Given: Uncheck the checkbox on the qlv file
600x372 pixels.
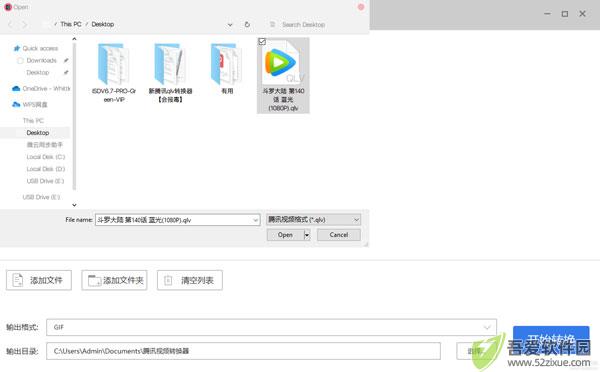Looking at the screenshot, I should pos(262,41).
